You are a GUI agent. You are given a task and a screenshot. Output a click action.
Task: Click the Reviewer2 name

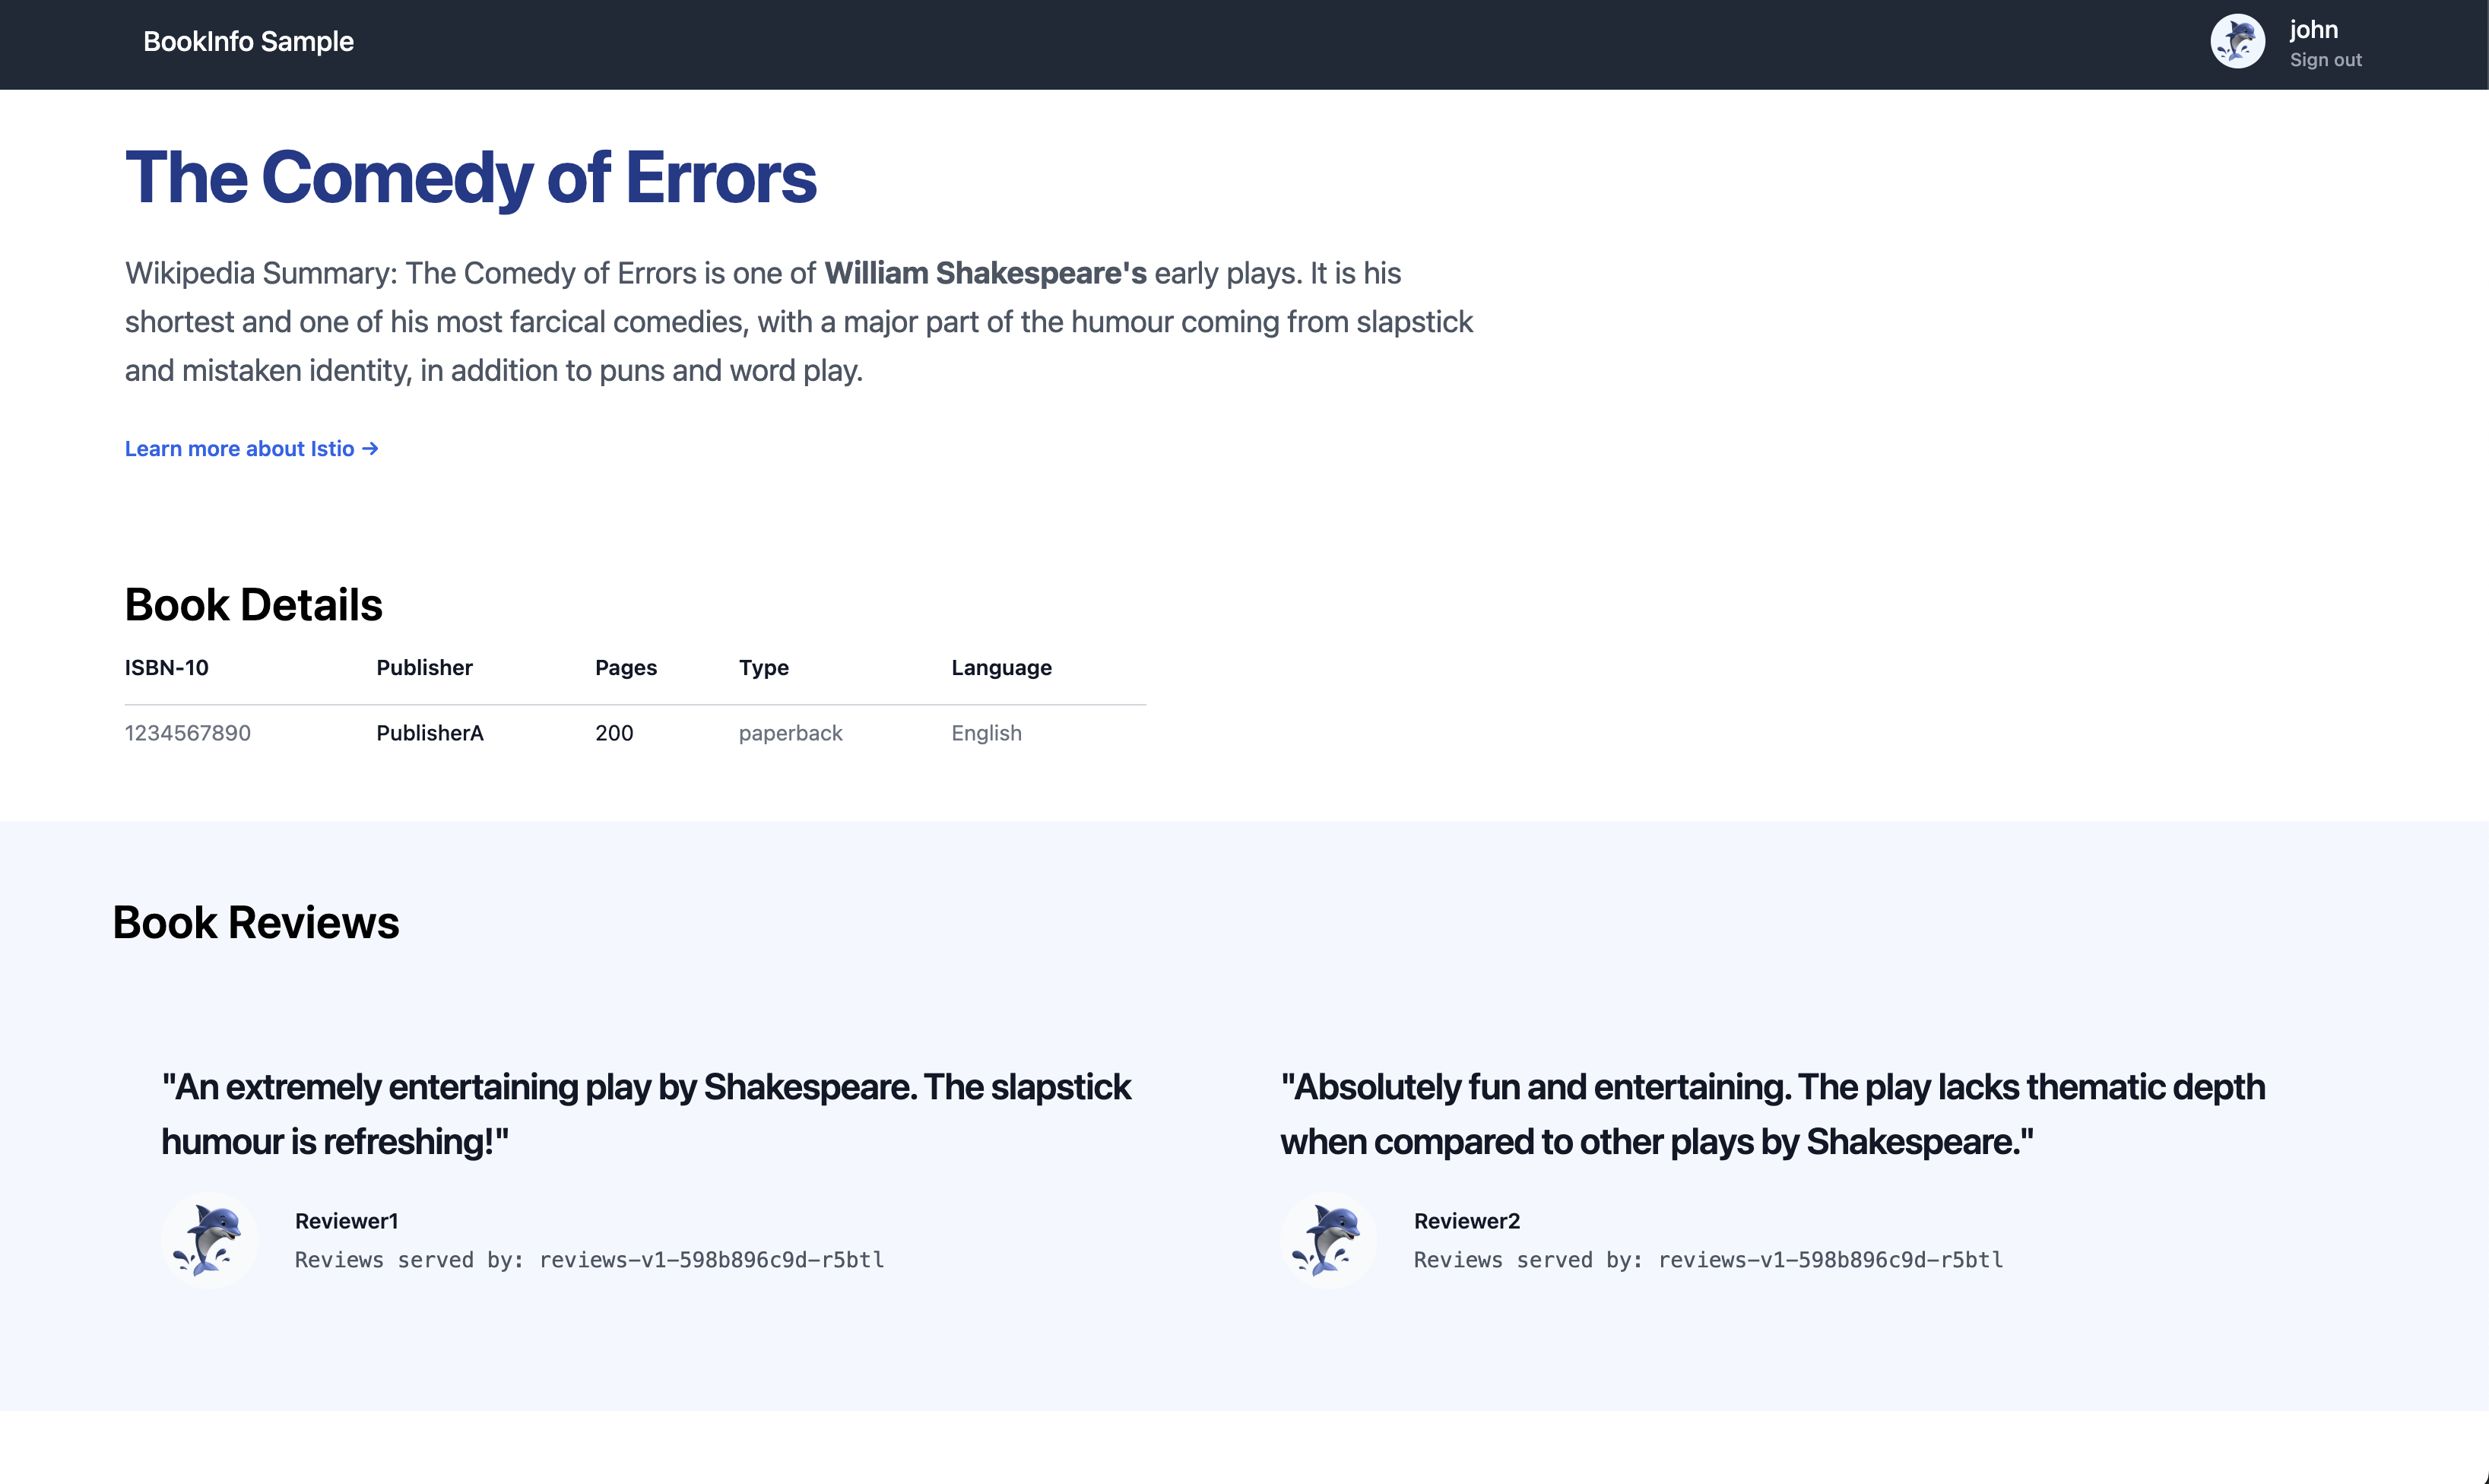point(1467,1221)
